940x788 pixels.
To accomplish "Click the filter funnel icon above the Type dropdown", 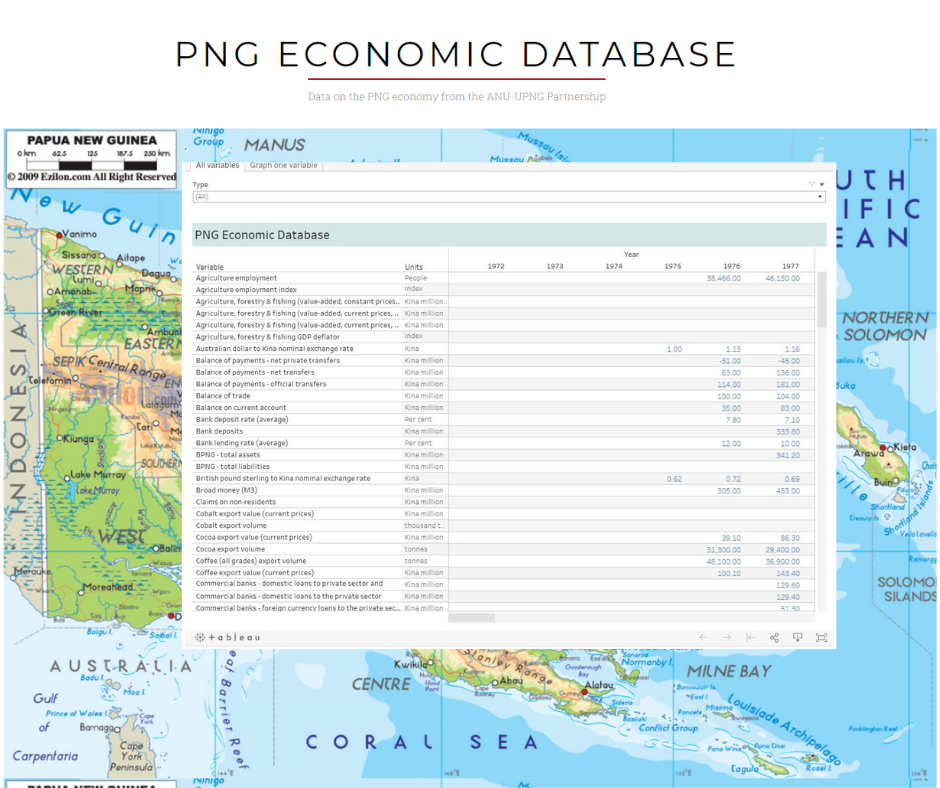I will [x=812, y=184].
